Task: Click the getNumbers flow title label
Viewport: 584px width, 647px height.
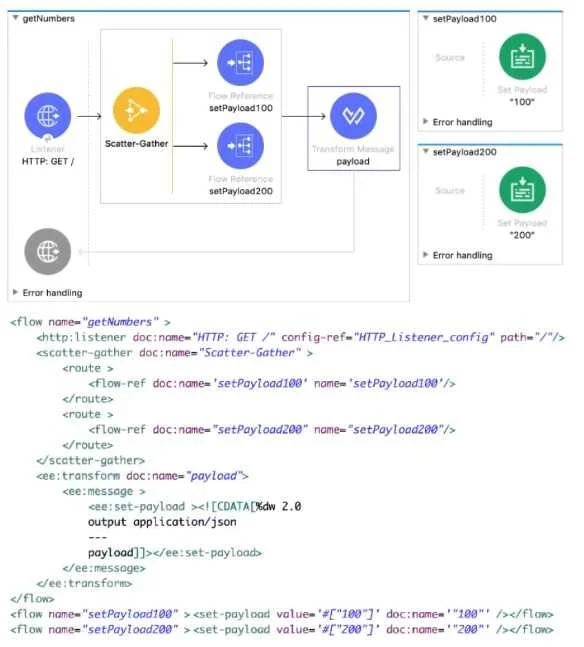Action: pos(49,19)
